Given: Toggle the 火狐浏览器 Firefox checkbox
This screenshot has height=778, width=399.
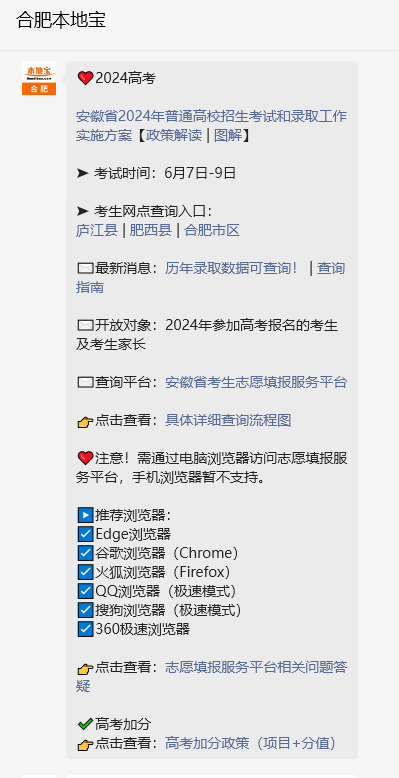Looking at the screenshot, I should [x=85, y=572].
